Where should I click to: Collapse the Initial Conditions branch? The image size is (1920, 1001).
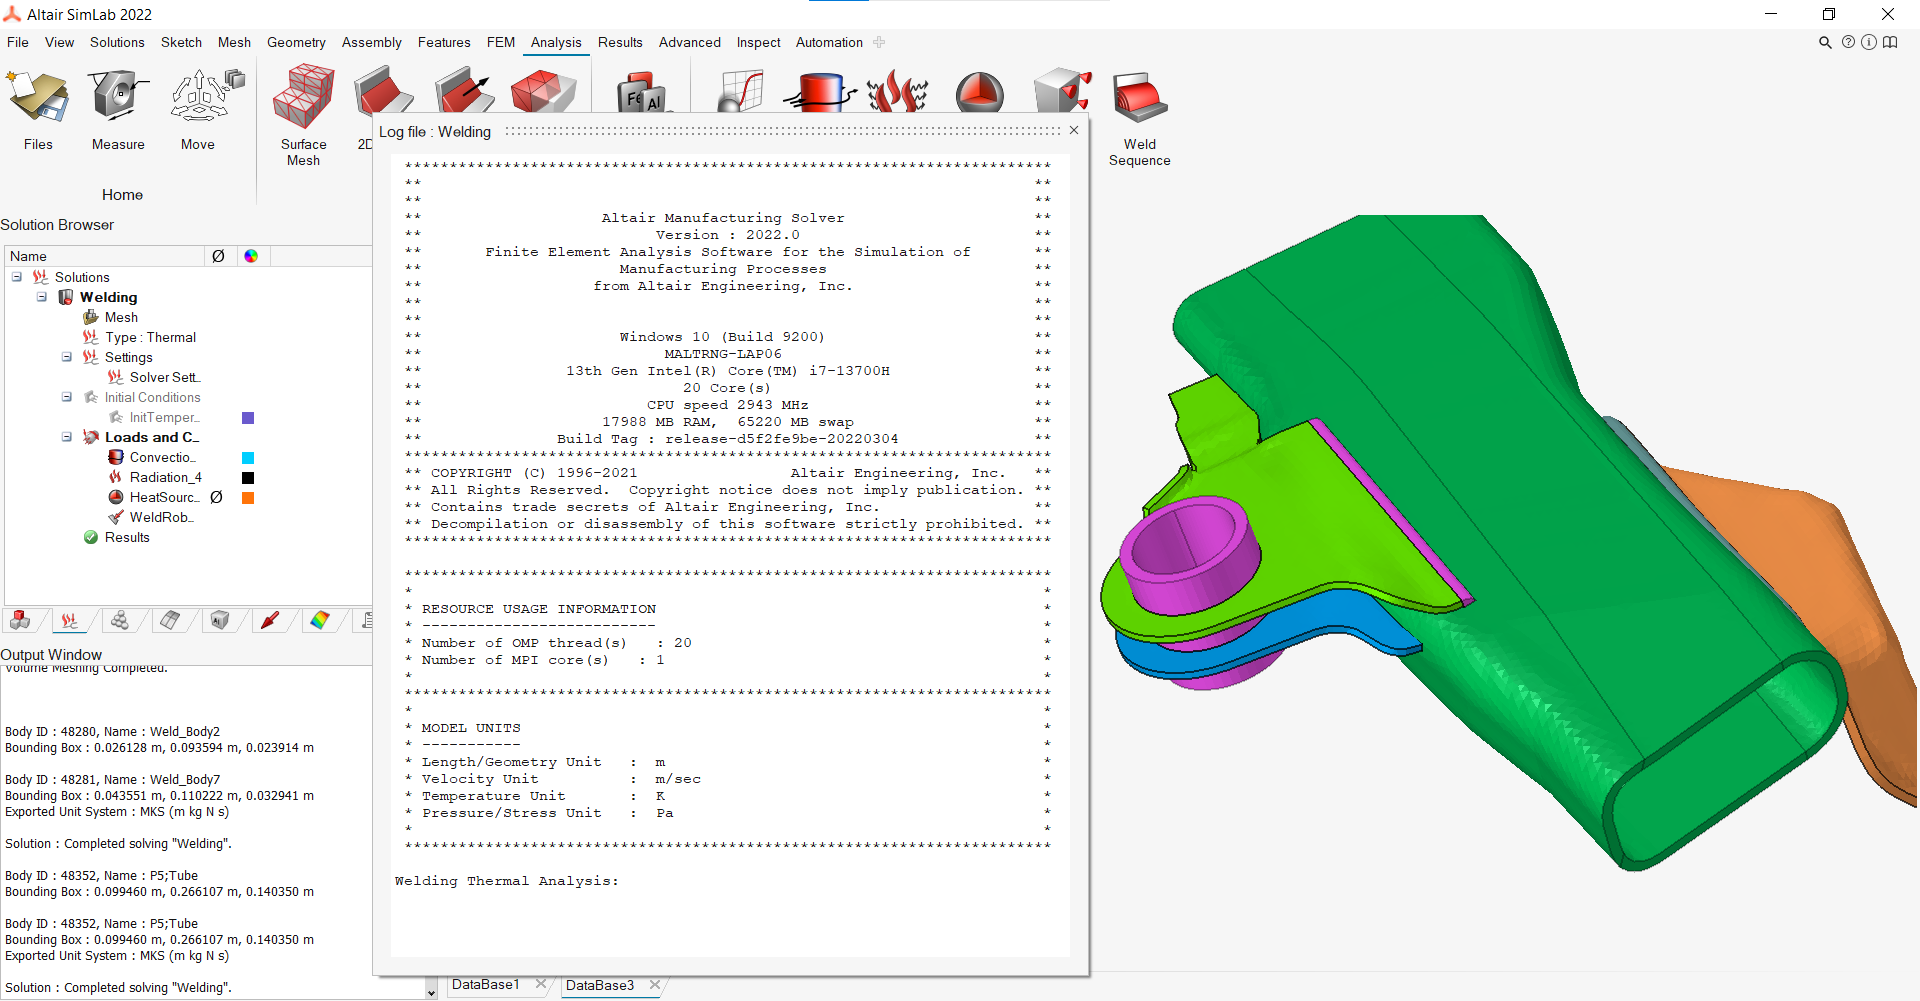(66, 397)
